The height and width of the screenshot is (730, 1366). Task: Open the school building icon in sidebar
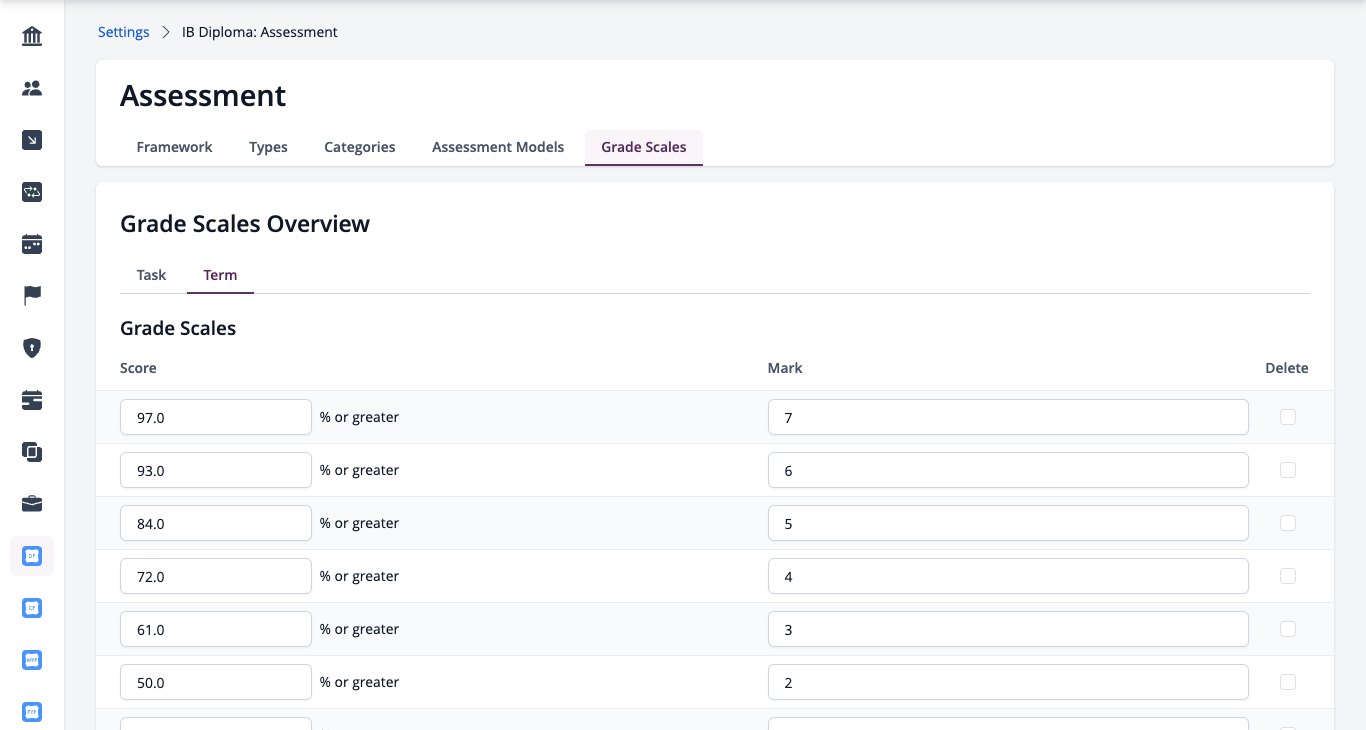32,37
